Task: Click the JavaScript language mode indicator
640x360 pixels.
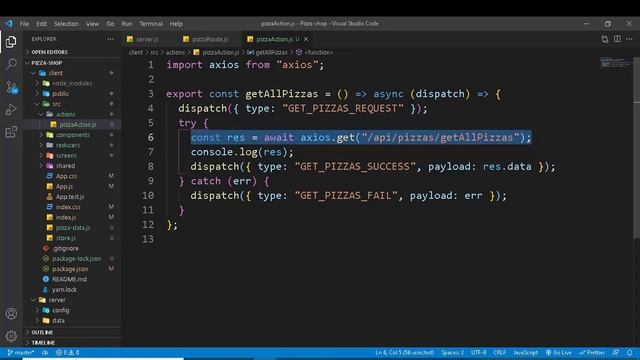Action: click(525, 352)
